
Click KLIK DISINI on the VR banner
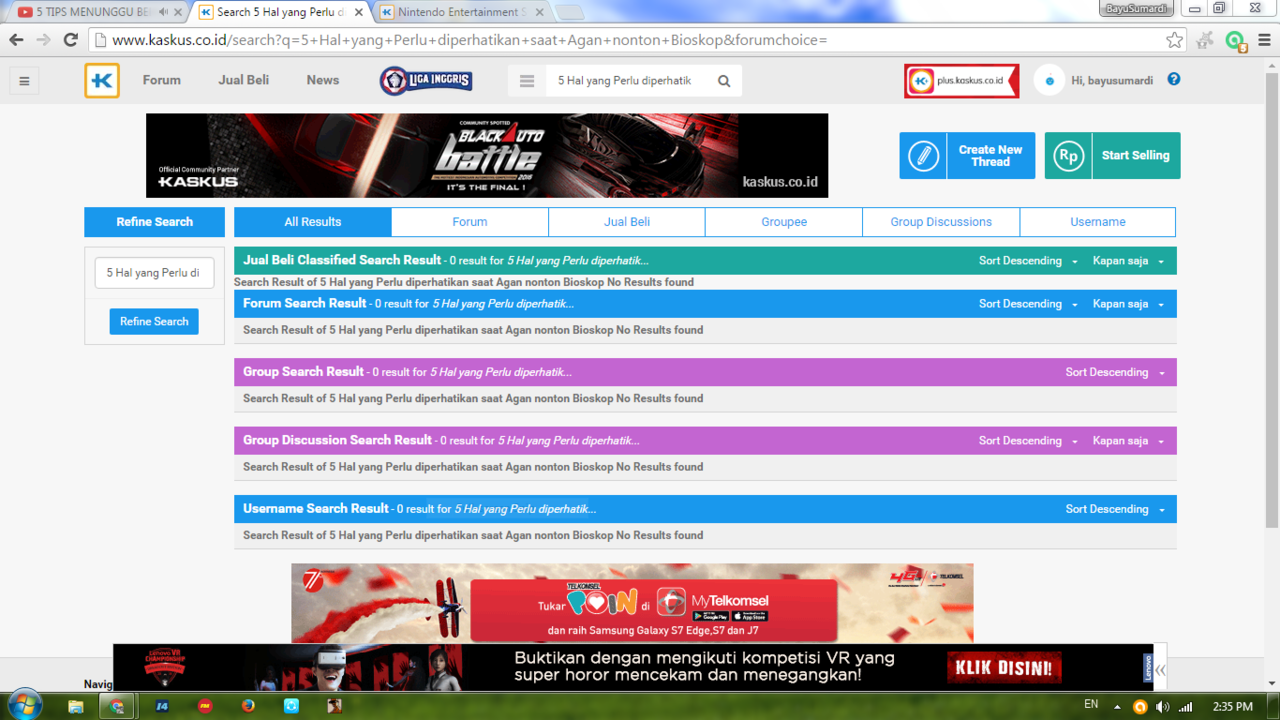1004,668
